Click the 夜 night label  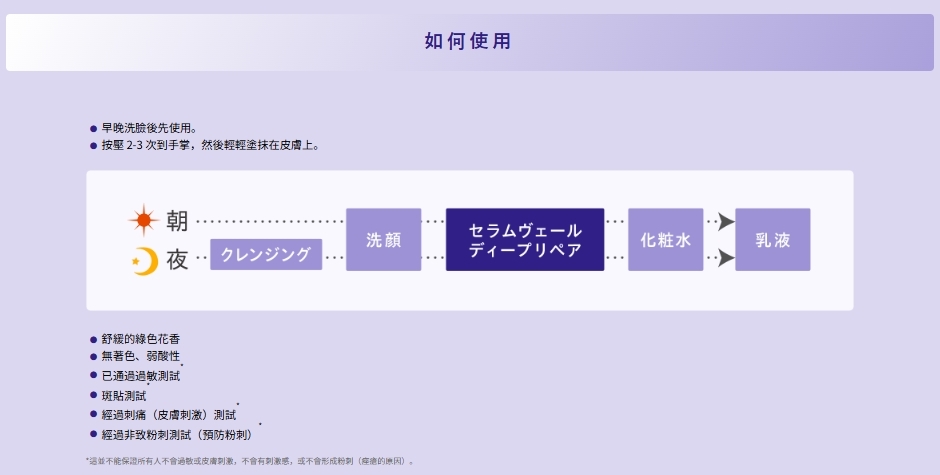pos(177,260)
